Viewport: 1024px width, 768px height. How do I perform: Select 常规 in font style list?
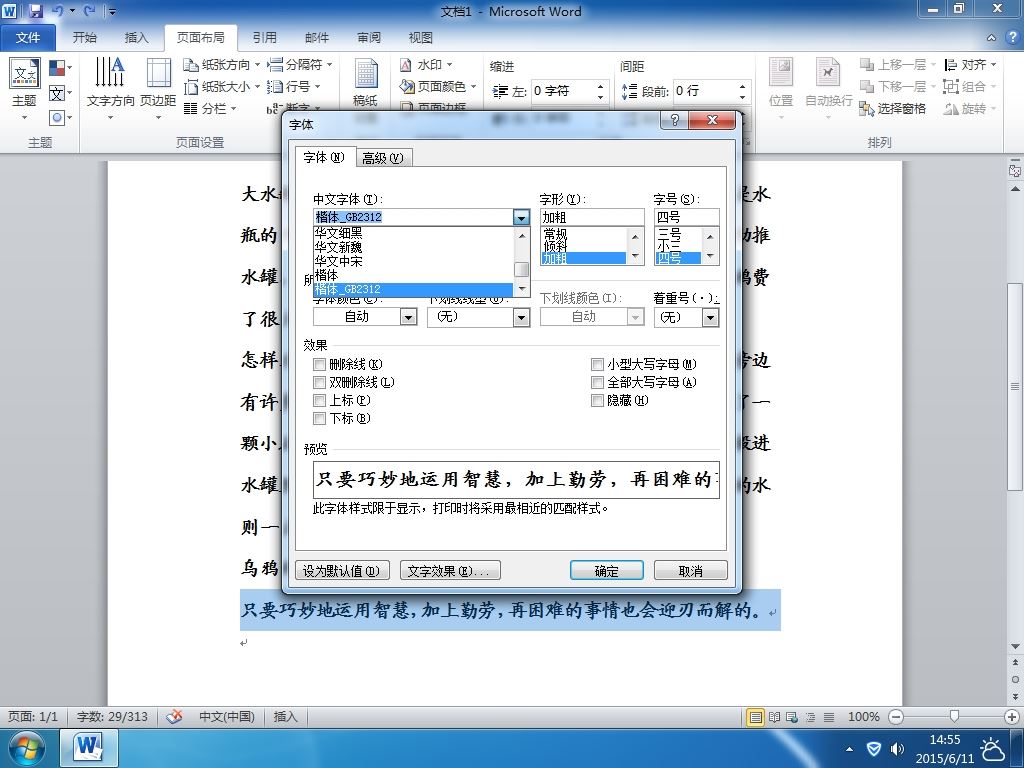[x=584, y=234]
